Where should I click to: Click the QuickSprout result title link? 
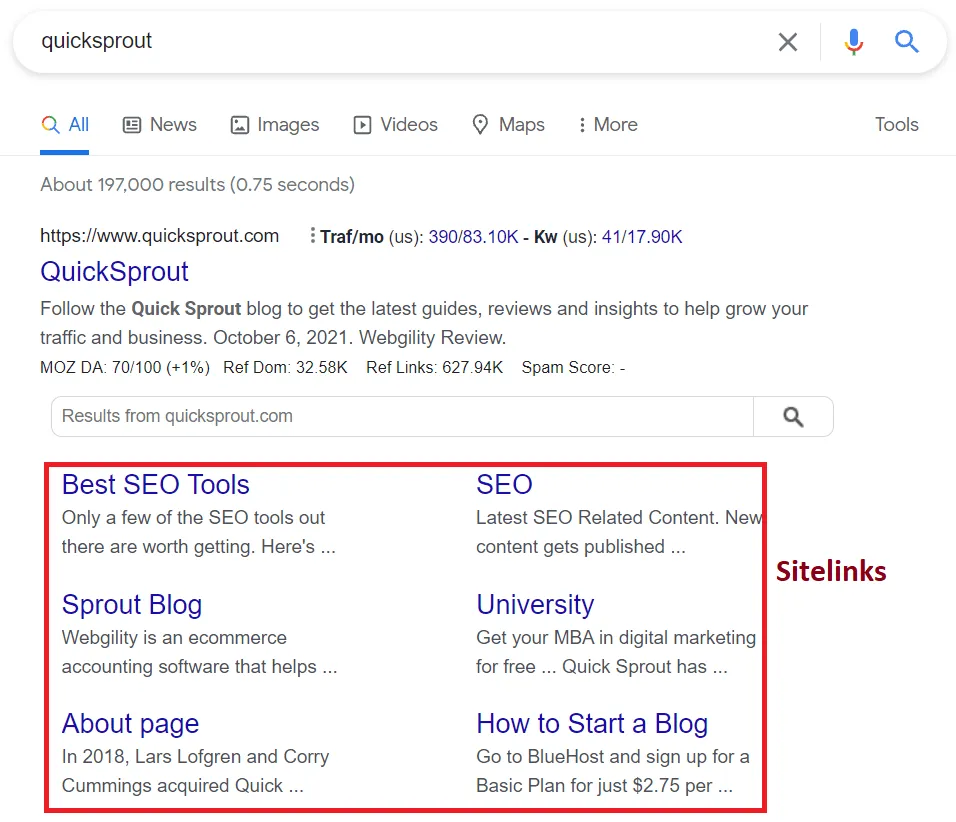pos(114,272)
